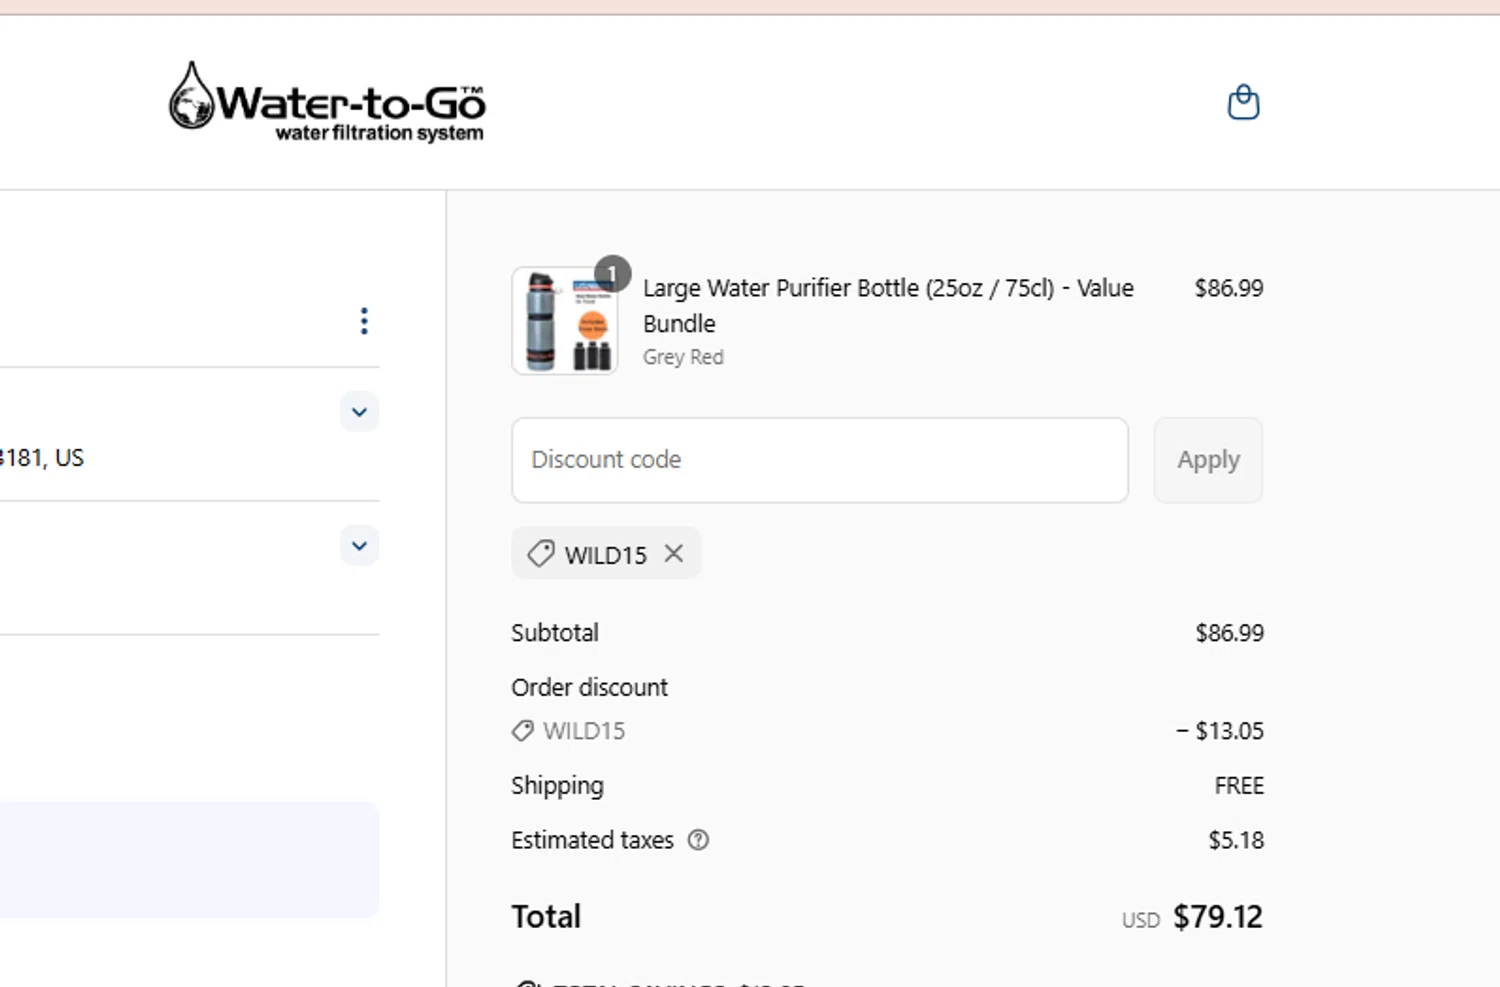Expand the section ending in 181, US
The image size is (1500, 987).
(x=359, y=412)
